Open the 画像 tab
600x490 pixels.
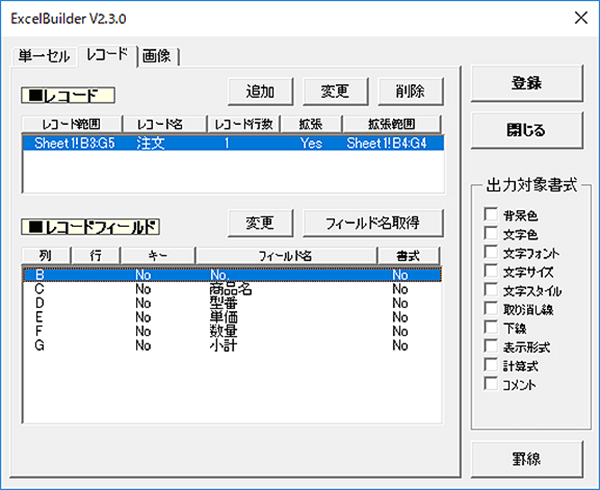pos(157,57)
